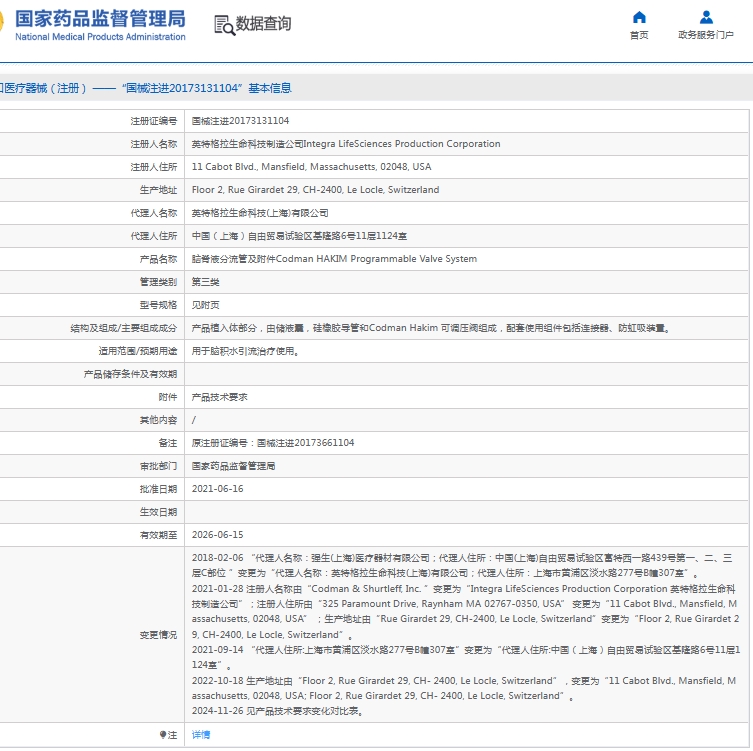Image resolution: width=753 pixels, height=751 pixels.
Task: Click the 基本信息 page heading
Action: click(x=270, y=88)
